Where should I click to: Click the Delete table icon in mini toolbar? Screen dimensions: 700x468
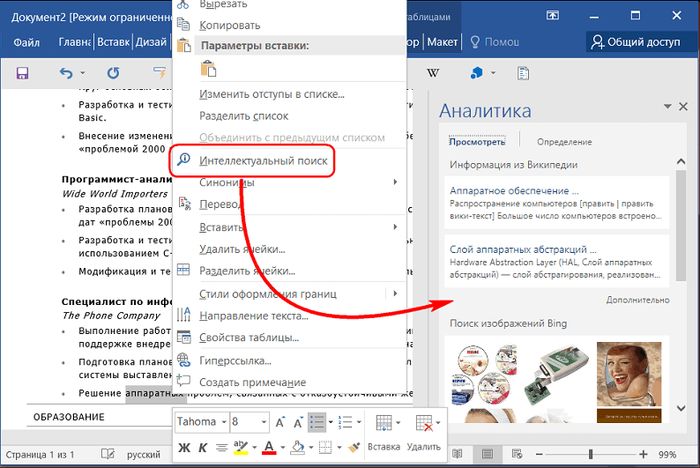coord(423,423)
